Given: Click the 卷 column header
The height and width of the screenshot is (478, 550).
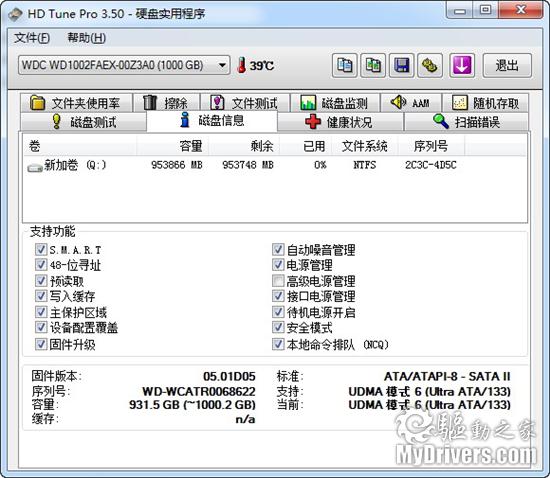Looking at the screenshot, I should (x=80, y=146).
